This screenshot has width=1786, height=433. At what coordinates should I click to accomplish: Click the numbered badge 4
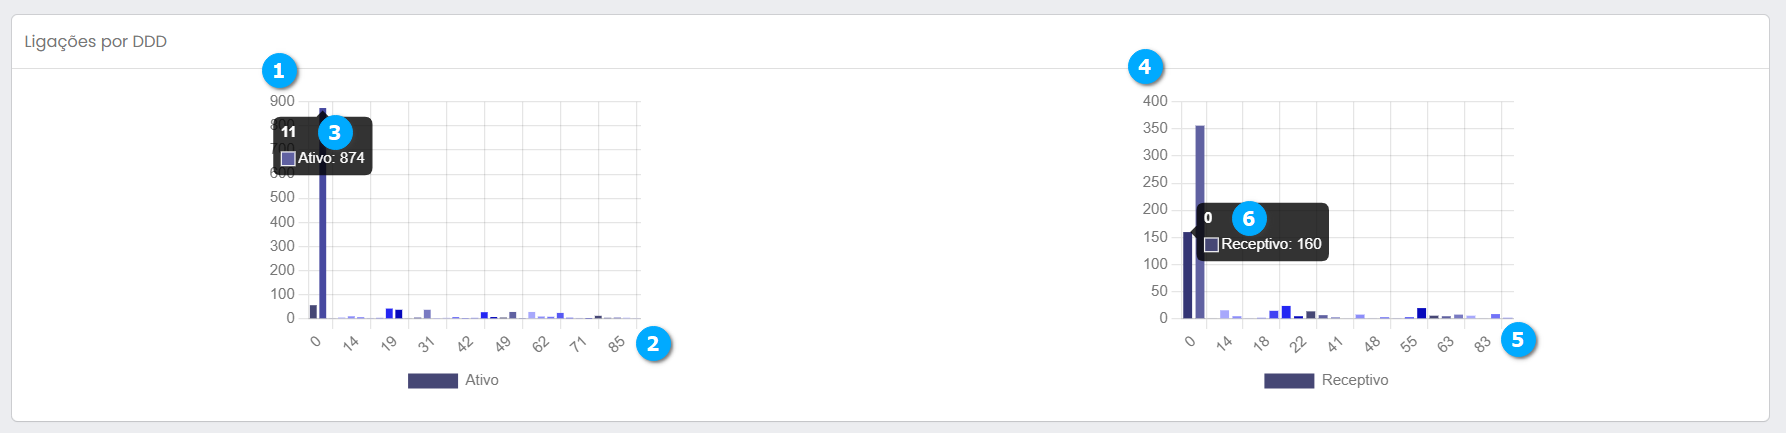click(x=1145, y=67)
